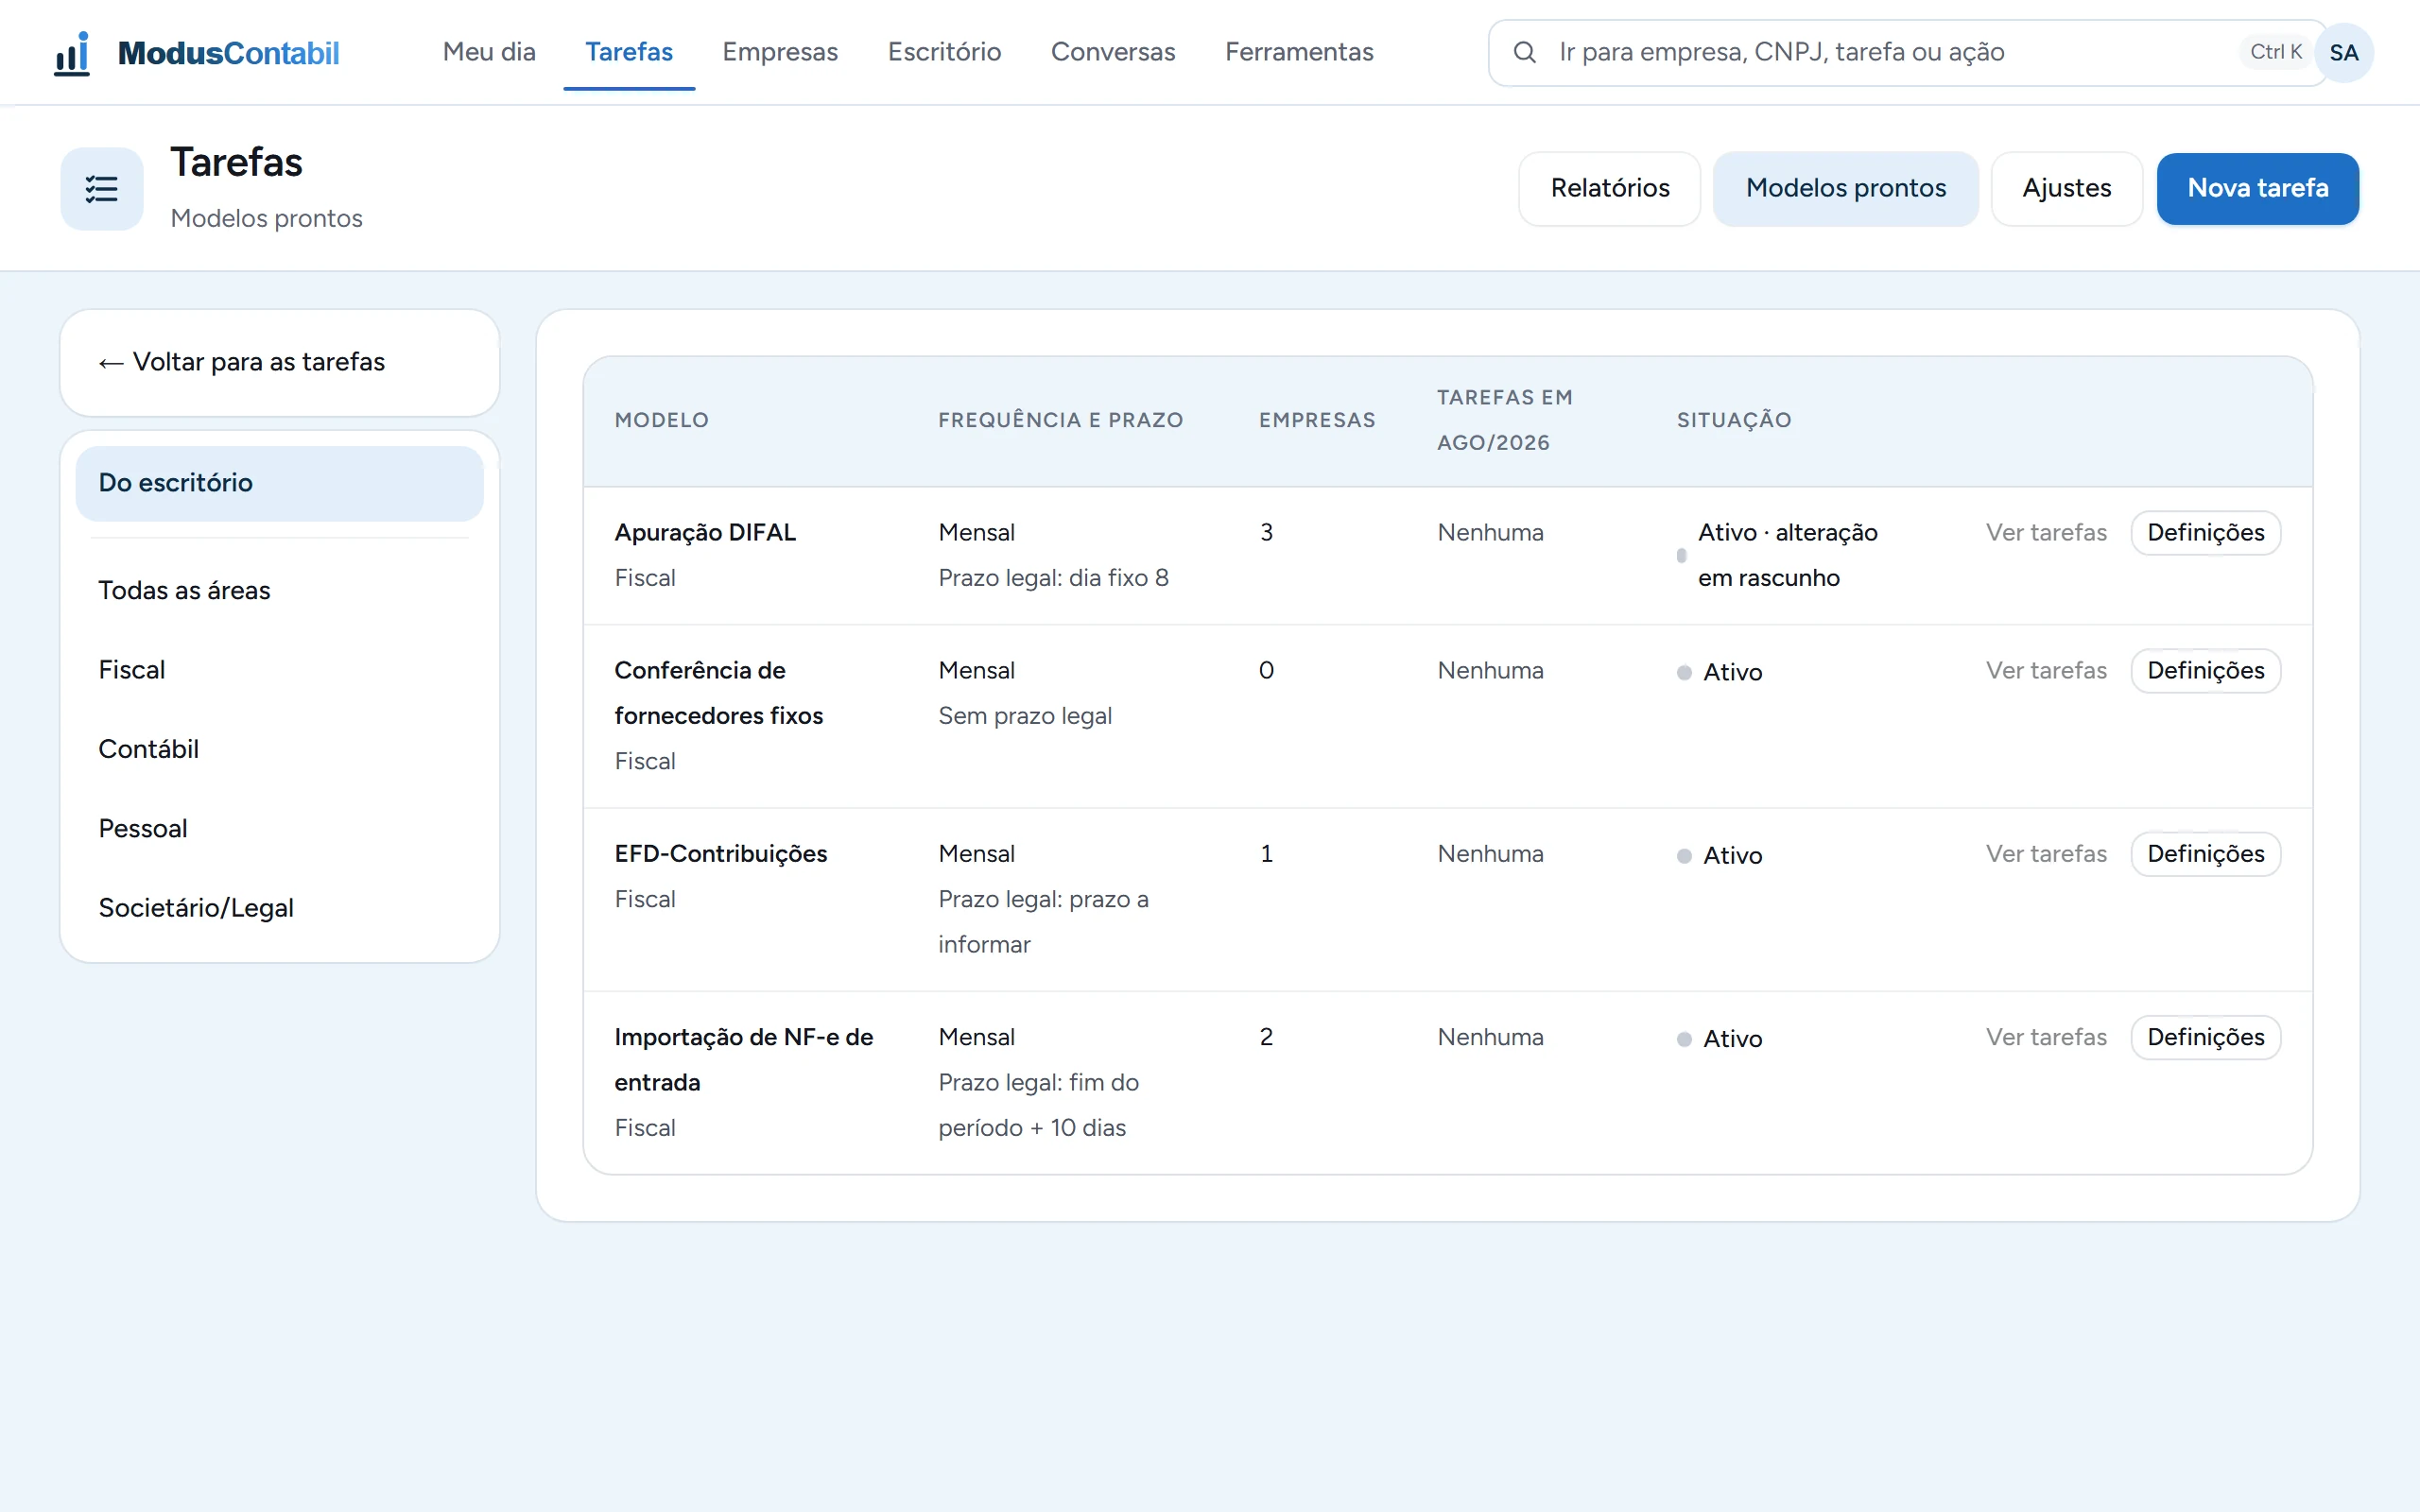Open Definições for EFD-Contribuições
The width and height of the screenshot is (2420, 1512).
point(2205,854)
